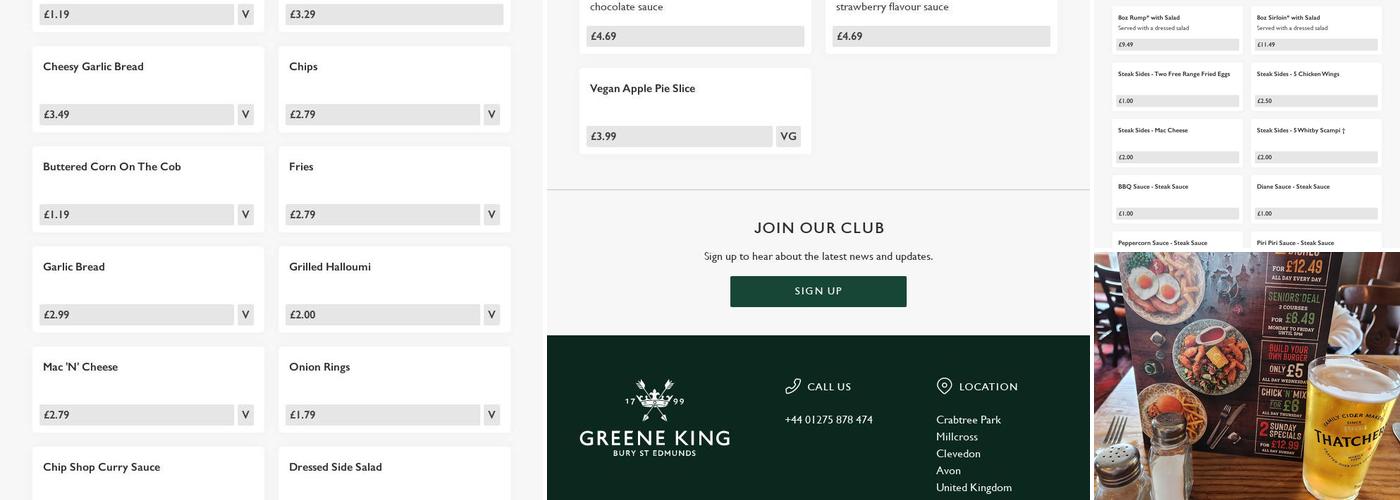Click the Greene King crown logo

pyautogui.click(x=654, y=400)
